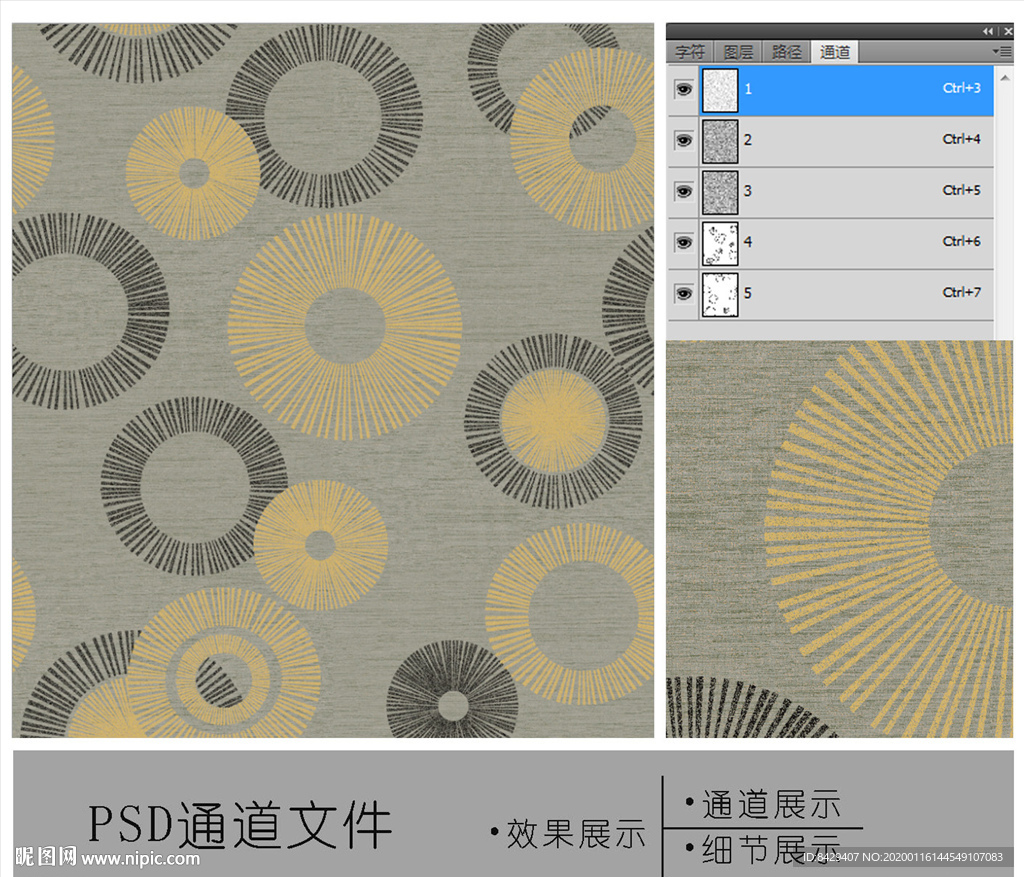
Task: Switch to the 路径 tab
Action: tap(786, 52)
